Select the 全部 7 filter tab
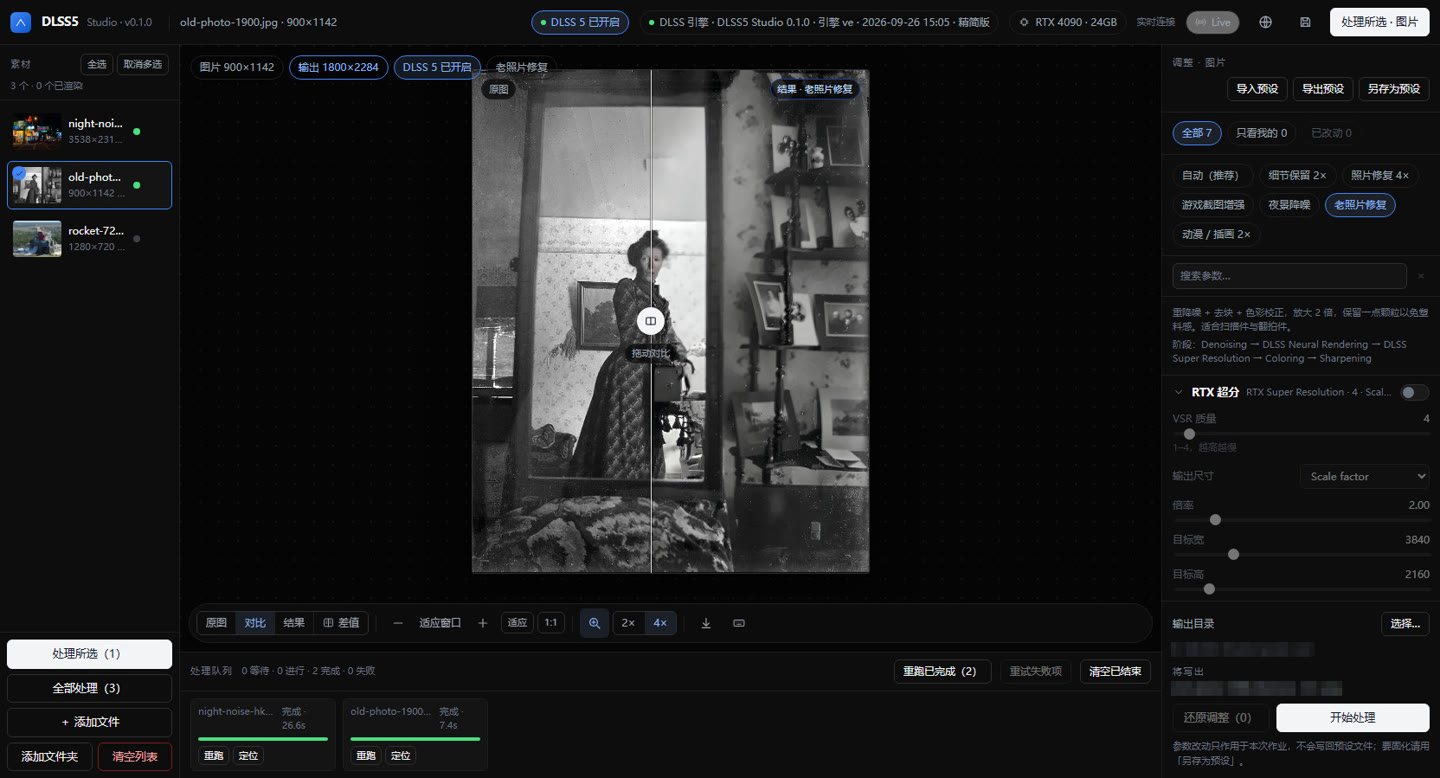 click(x=1197, y=133)
